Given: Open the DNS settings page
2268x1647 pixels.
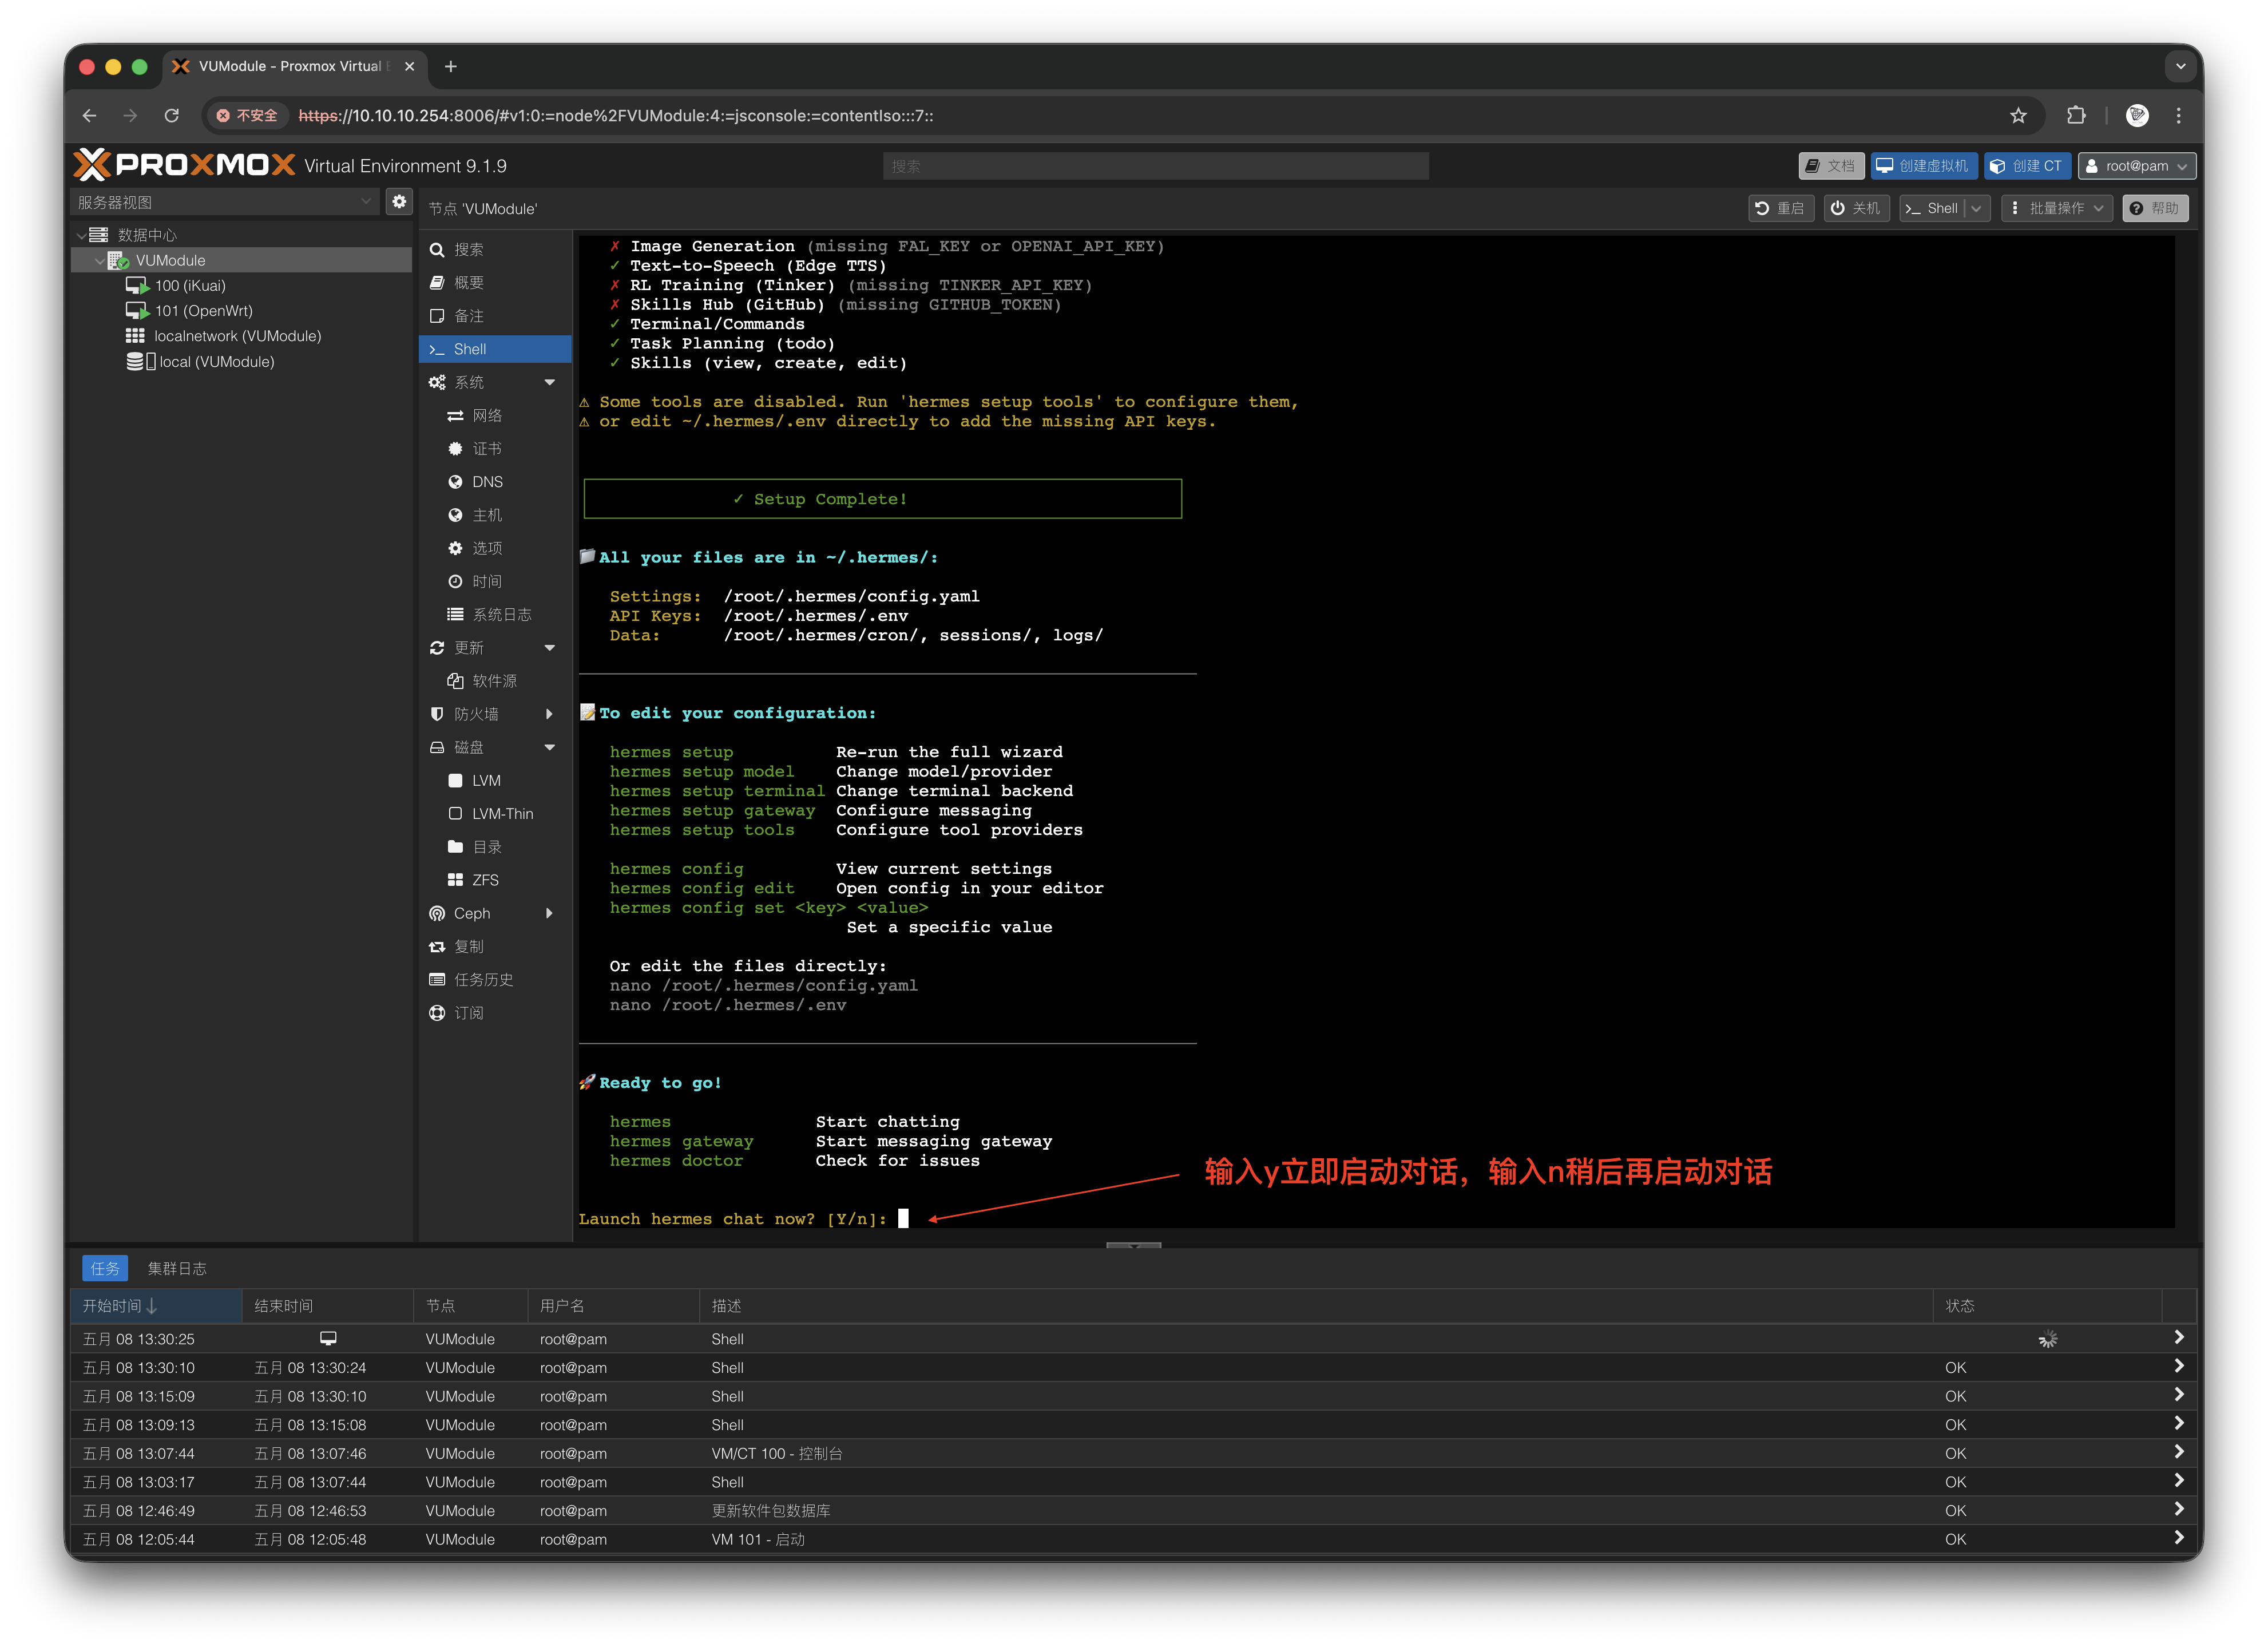Looking at the screenshot, I should click(x=494, y=482).
